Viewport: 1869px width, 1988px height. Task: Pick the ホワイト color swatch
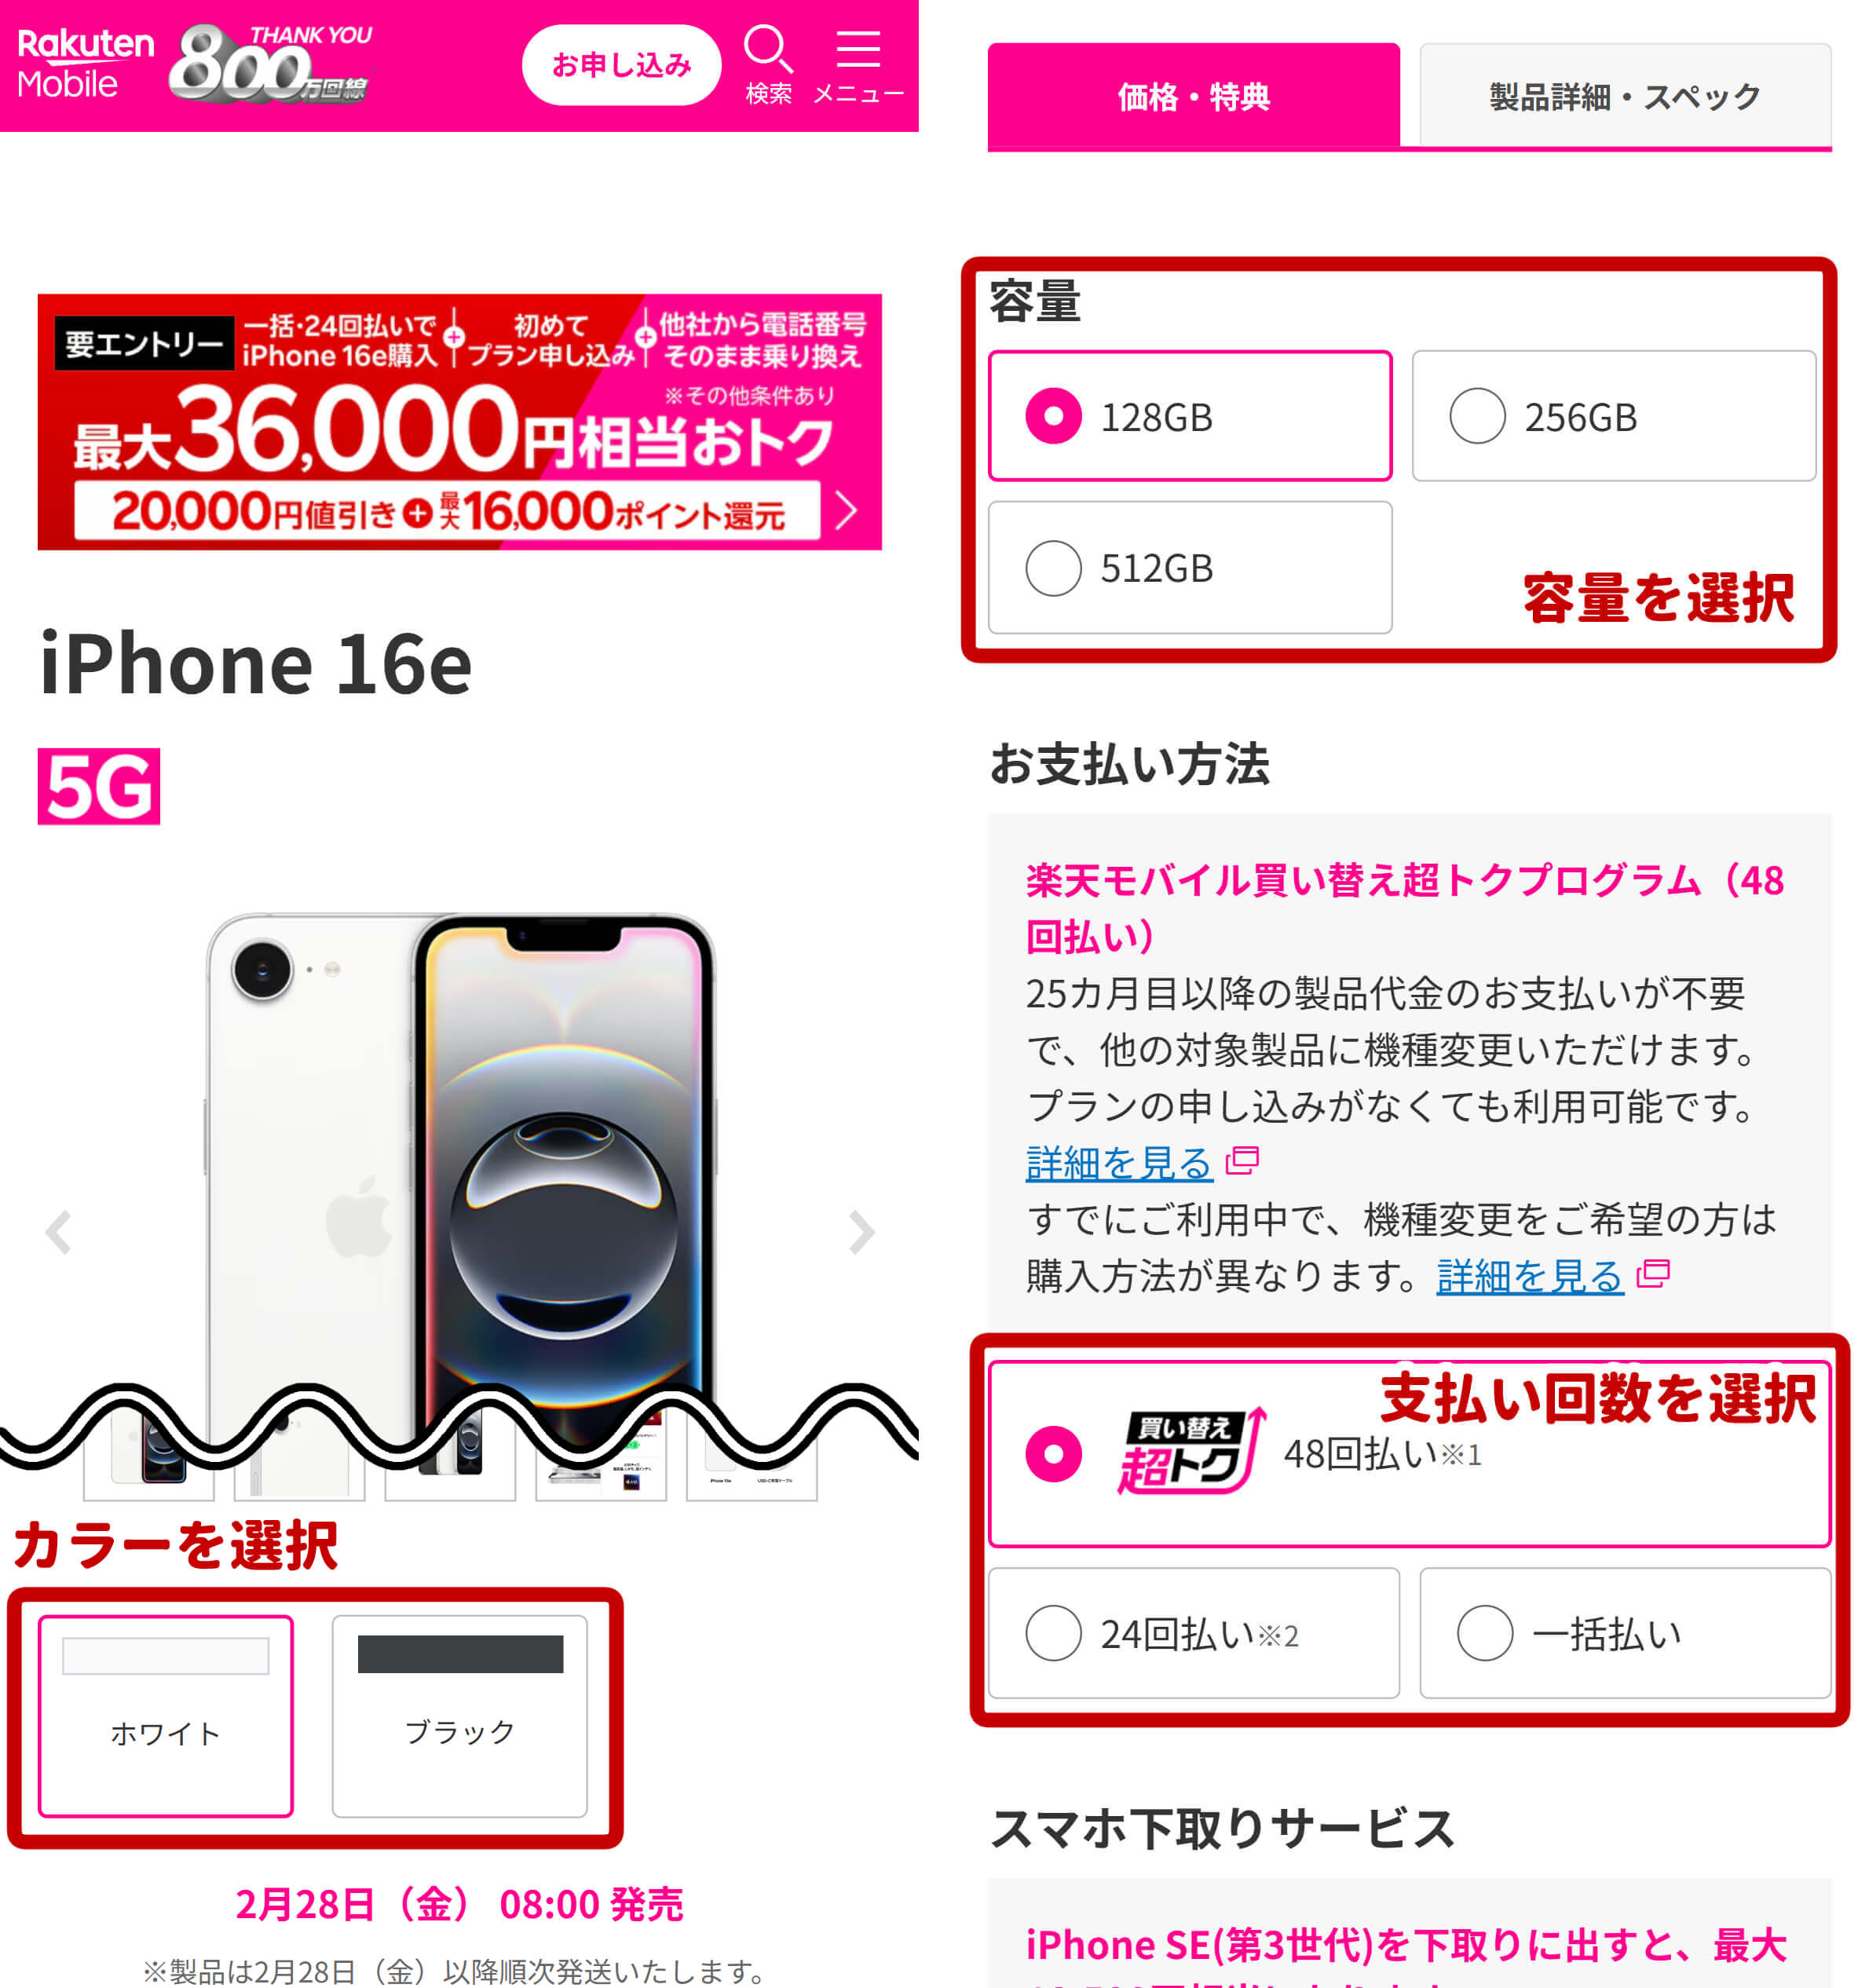tap(166, 1716)
